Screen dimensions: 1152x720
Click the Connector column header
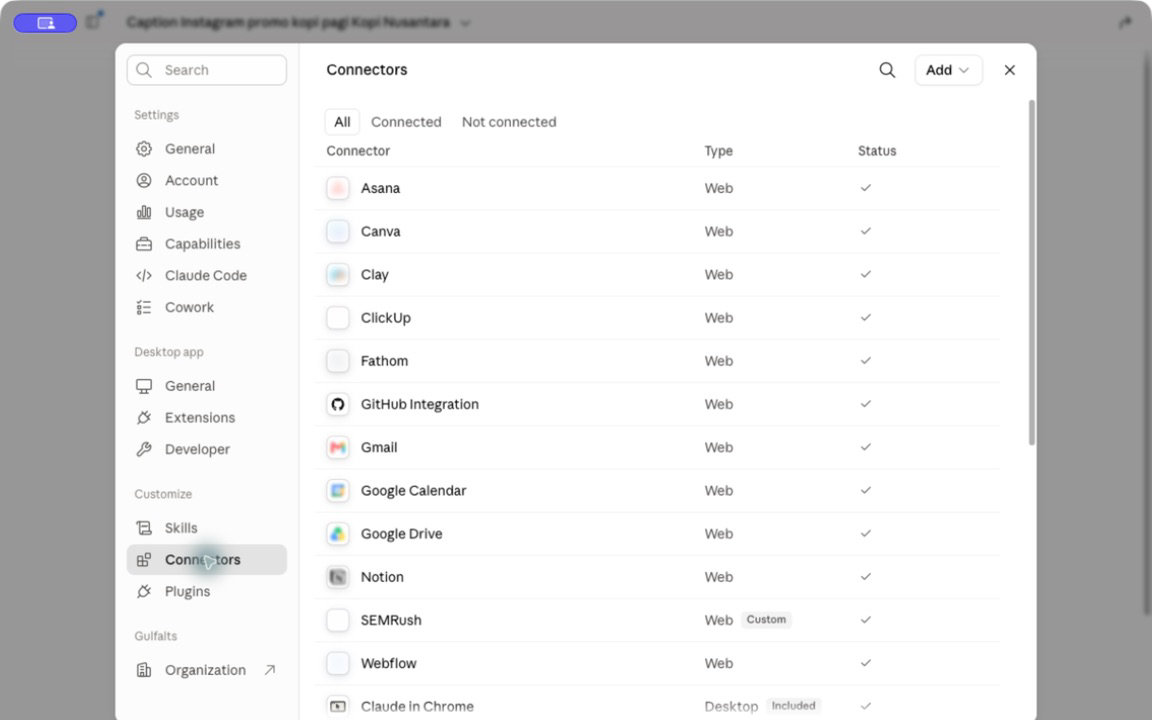click(358, 151)
